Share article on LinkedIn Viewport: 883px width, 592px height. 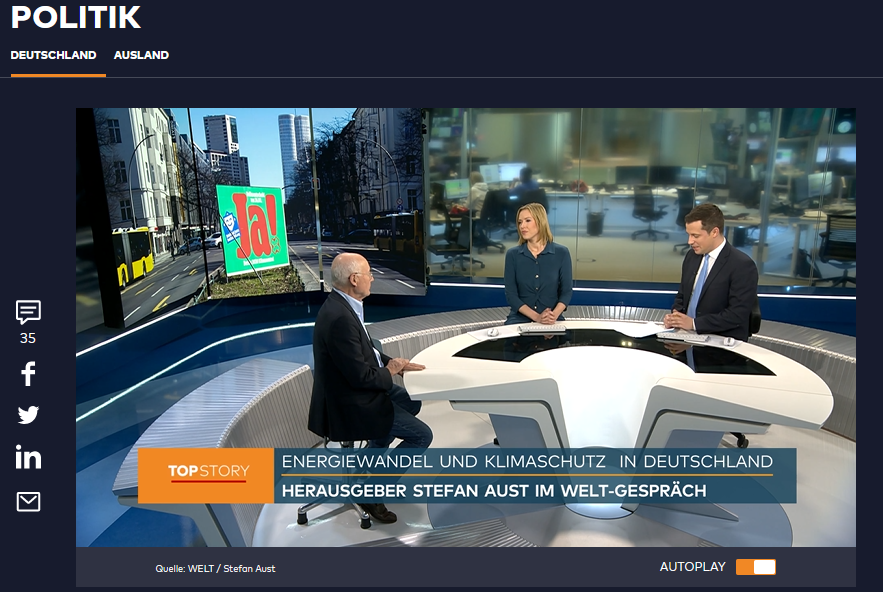click(x=28, y=457)
